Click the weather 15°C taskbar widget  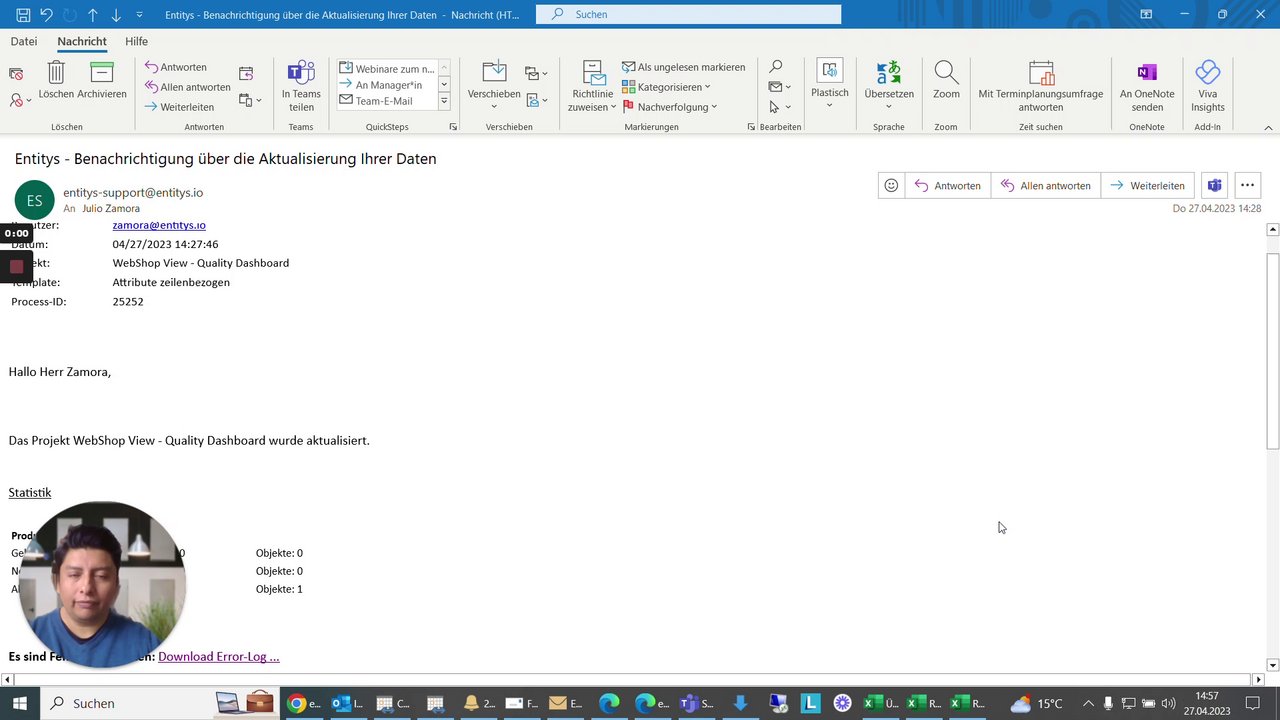pos(1037,703)
